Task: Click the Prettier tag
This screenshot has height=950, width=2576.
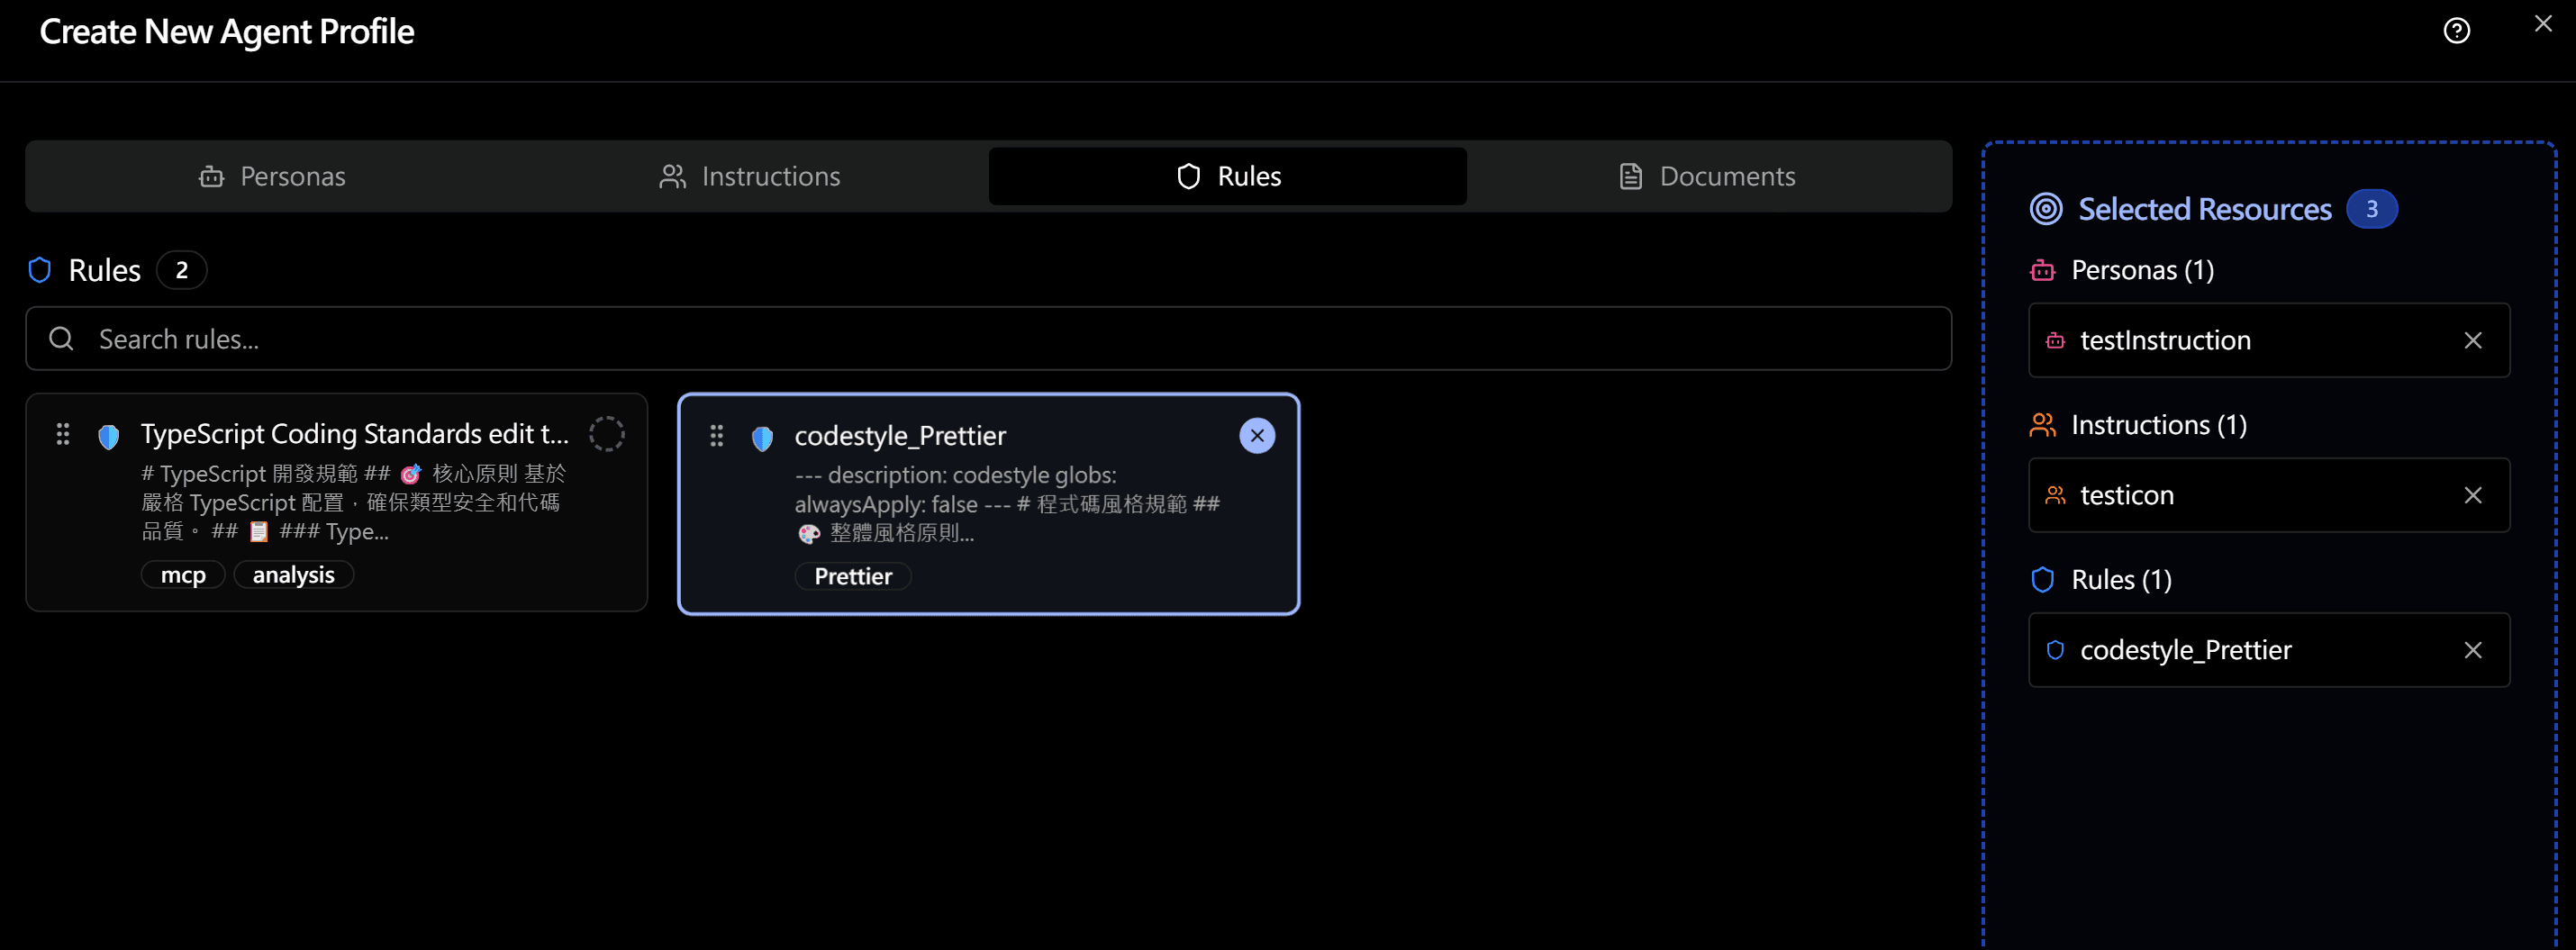Action: coord(852,576)
